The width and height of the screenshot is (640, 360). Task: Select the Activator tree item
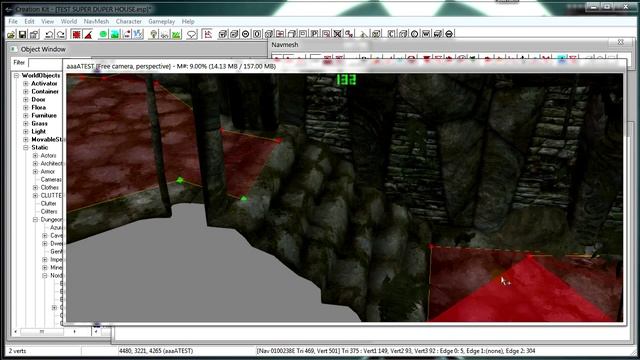tap(44, 83)
